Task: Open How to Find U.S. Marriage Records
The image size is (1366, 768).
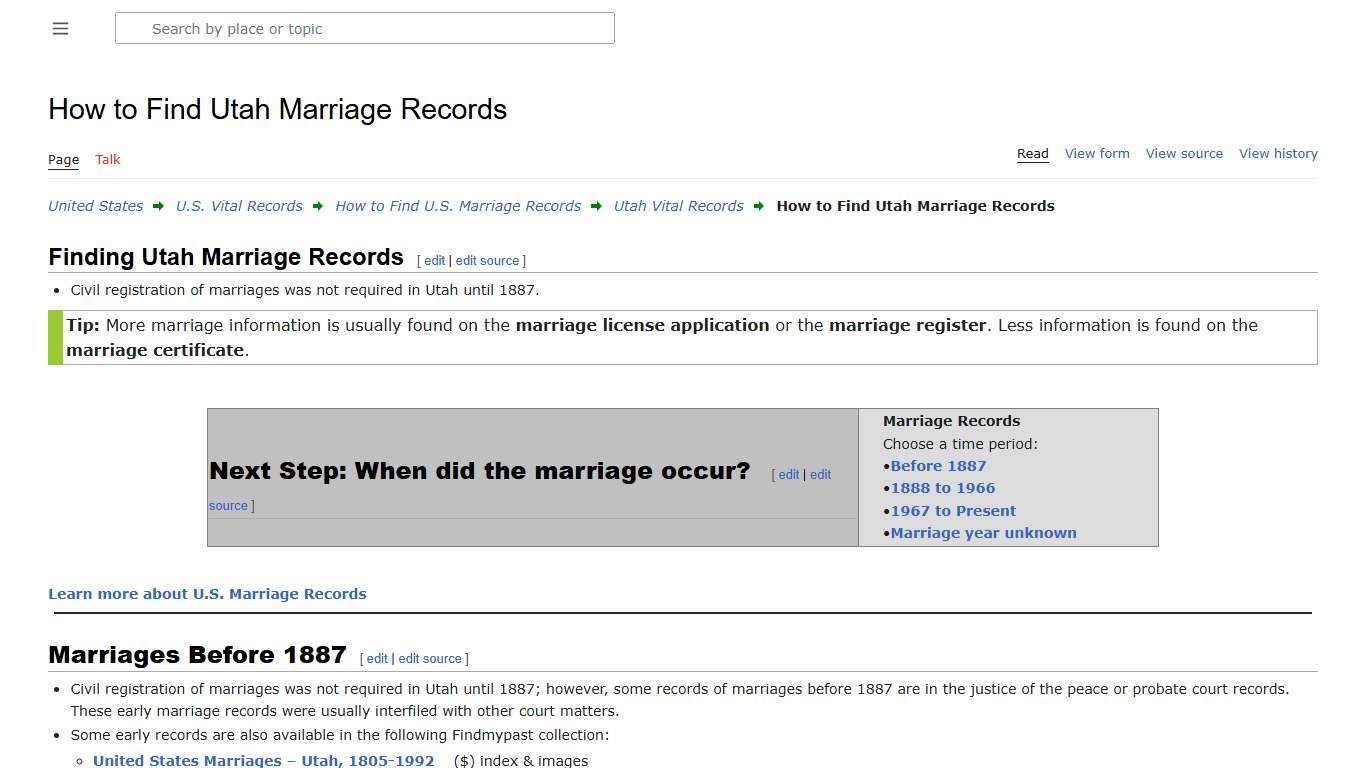Action: [458, 206]
